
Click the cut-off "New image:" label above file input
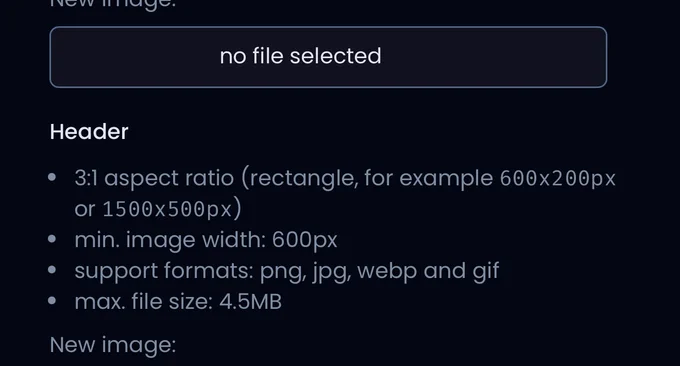point(113,4)
